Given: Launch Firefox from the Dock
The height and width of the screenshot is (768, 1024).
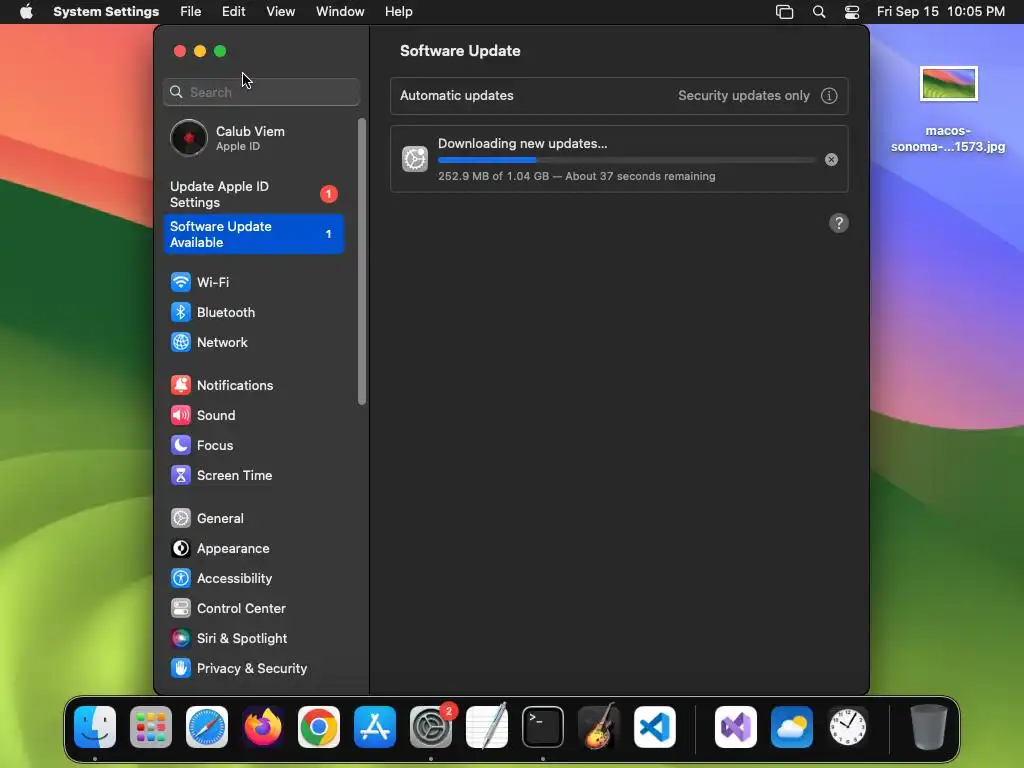Looking at the screenshot, I should (x=263, y=727).
